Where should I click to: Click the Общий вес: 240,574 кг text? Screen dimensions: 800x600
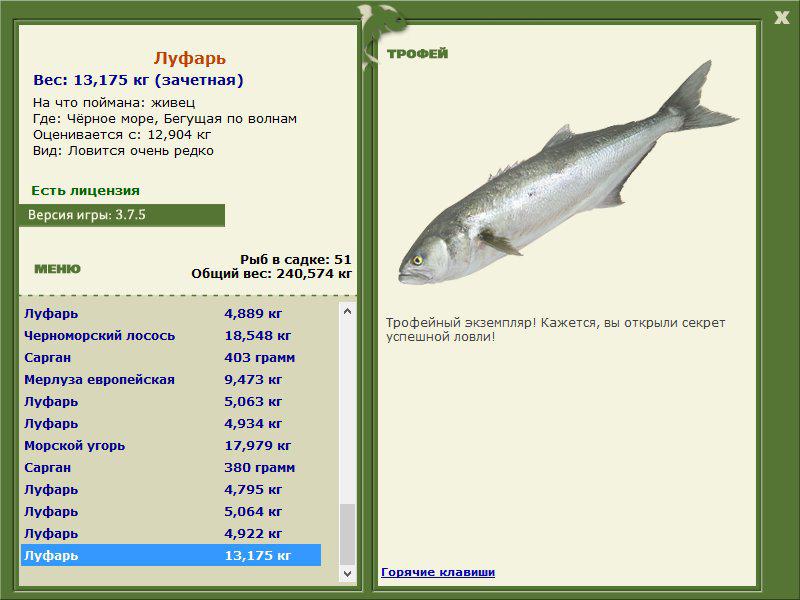(x=271, y=273)
